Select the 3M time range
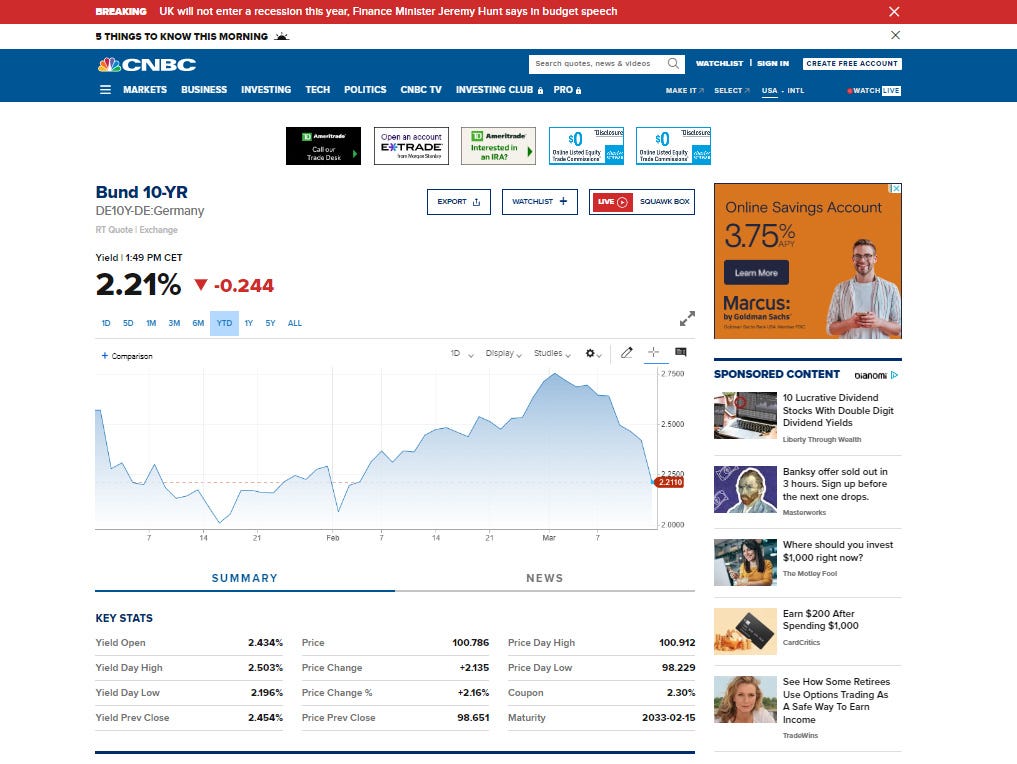The height and width of the screenshot is (764, 1017). (x=174, y=323)
